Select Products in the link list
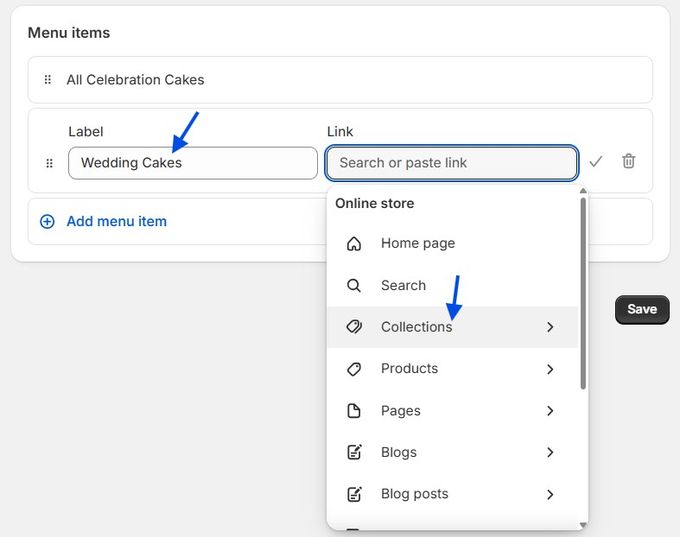Image resolution: width=680 pixels, height=537 pixels. tap(453, 369)
